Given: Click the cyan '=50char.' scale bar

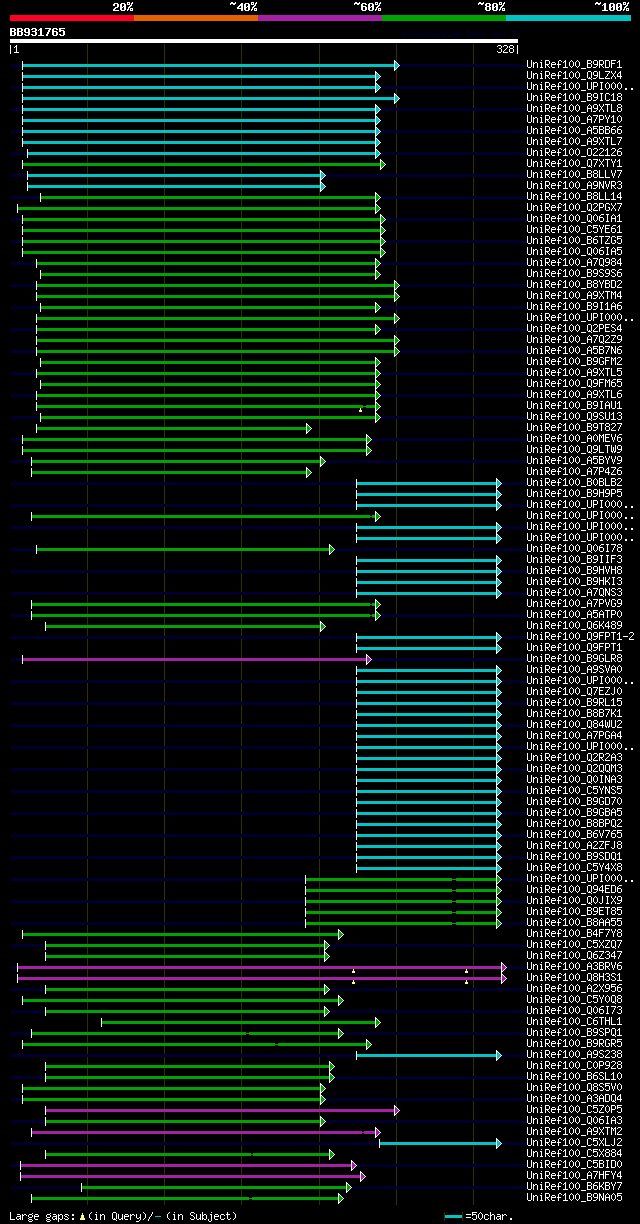Looking at the screenshot, I should [x=454, y=1216].
